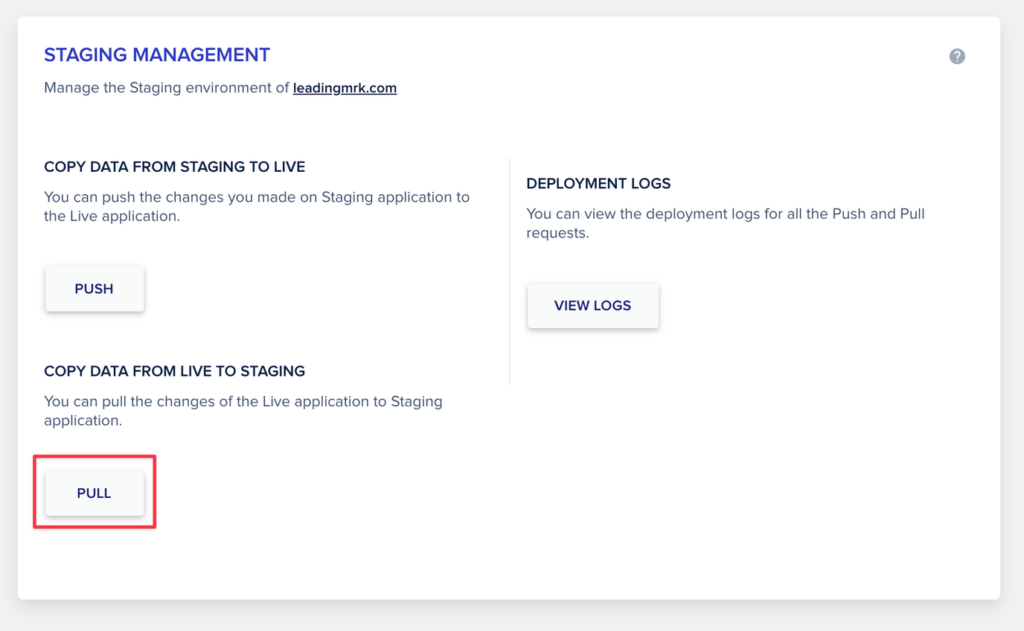The height and width of the screenshot is (631, 1024).
Task: Select the STAGING MANAGEMENT title
Action: [157, 55]
